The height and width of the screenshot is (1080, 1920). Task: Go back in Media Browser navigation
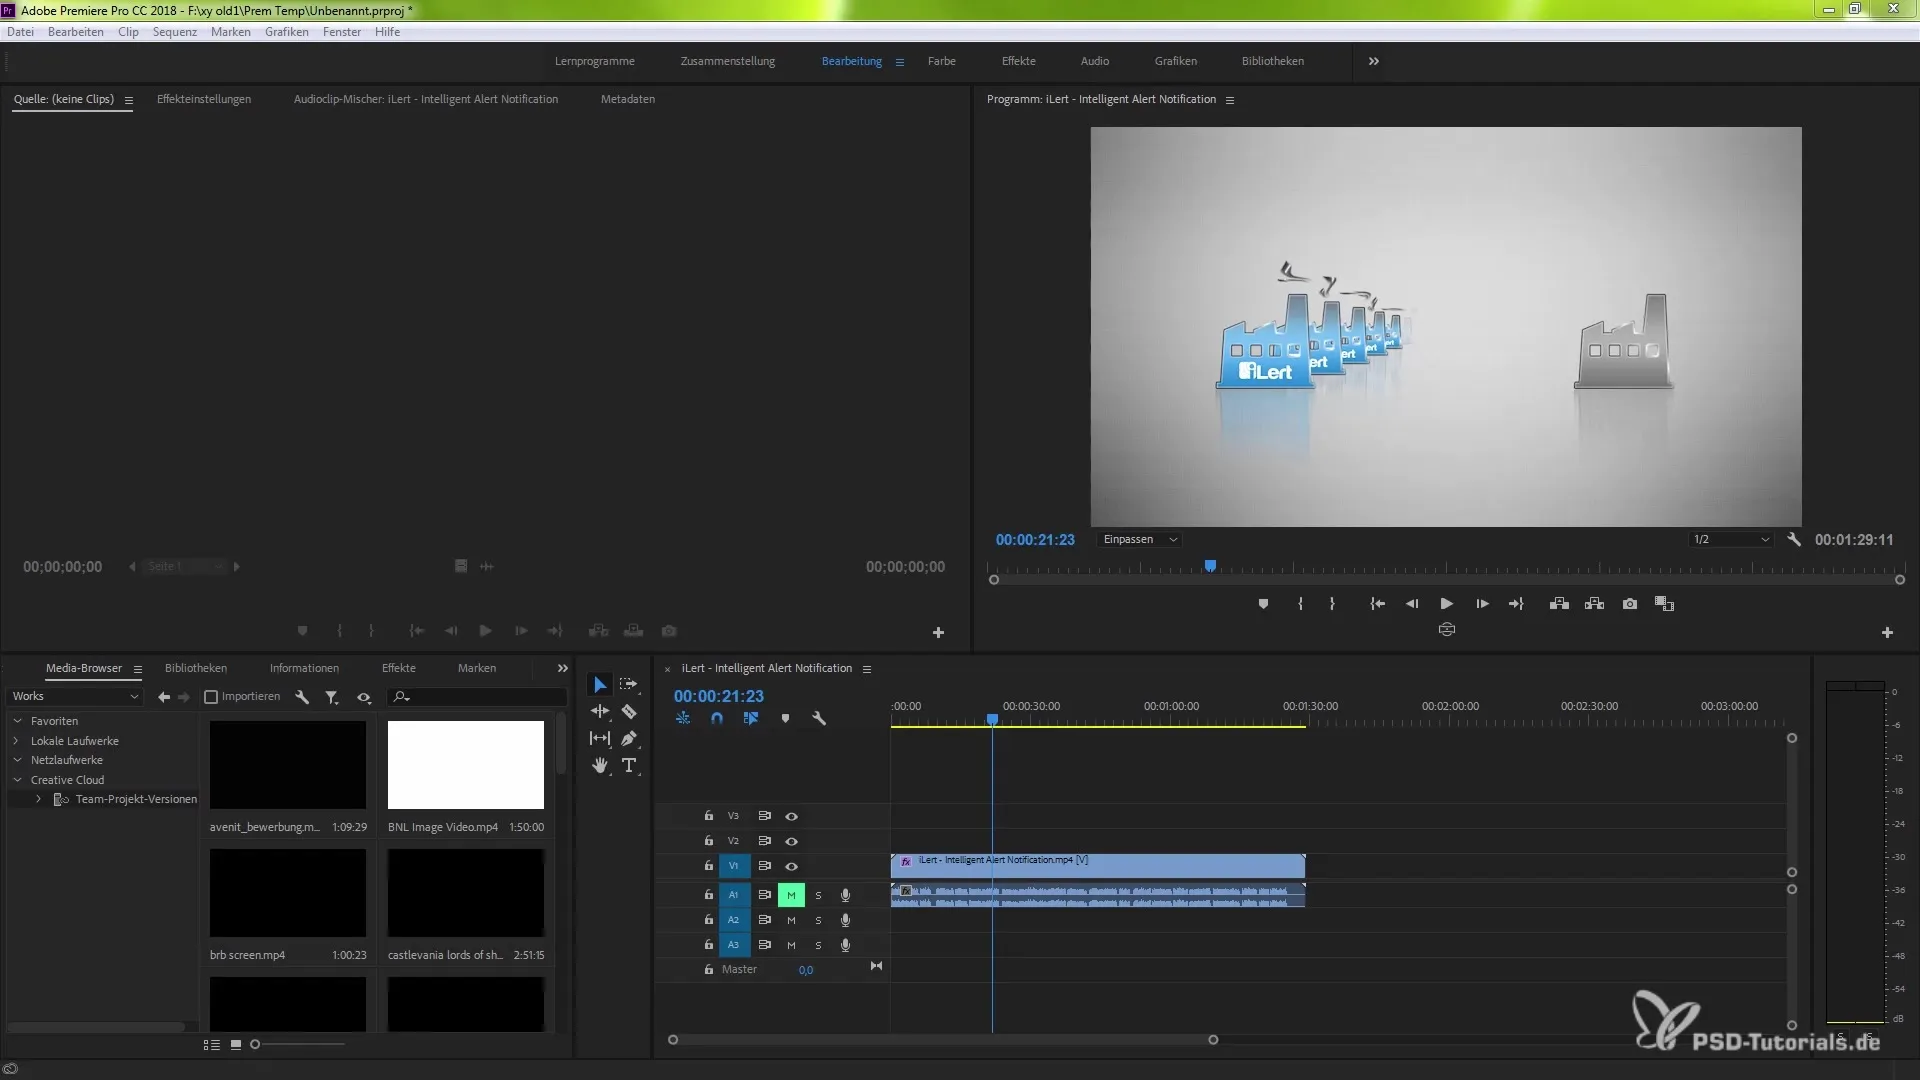coord(164,697)
